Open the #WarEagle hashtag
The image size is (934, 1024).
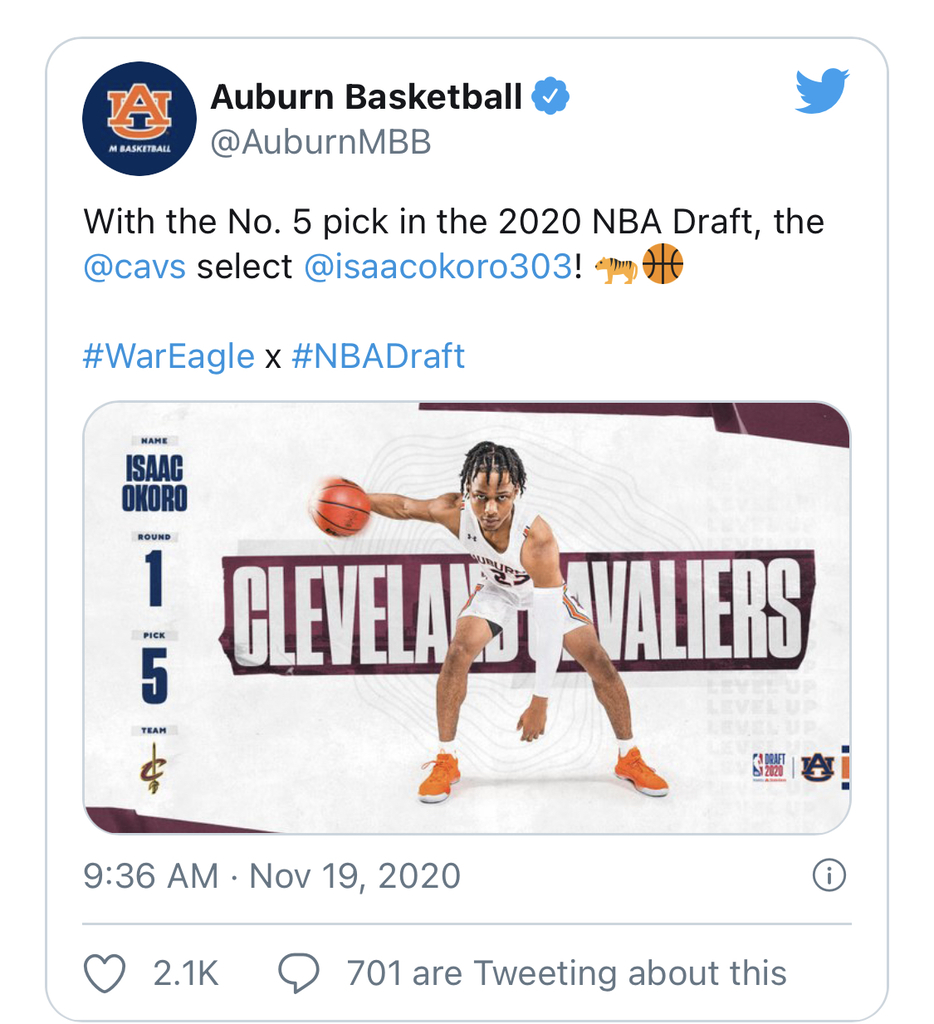169,357
